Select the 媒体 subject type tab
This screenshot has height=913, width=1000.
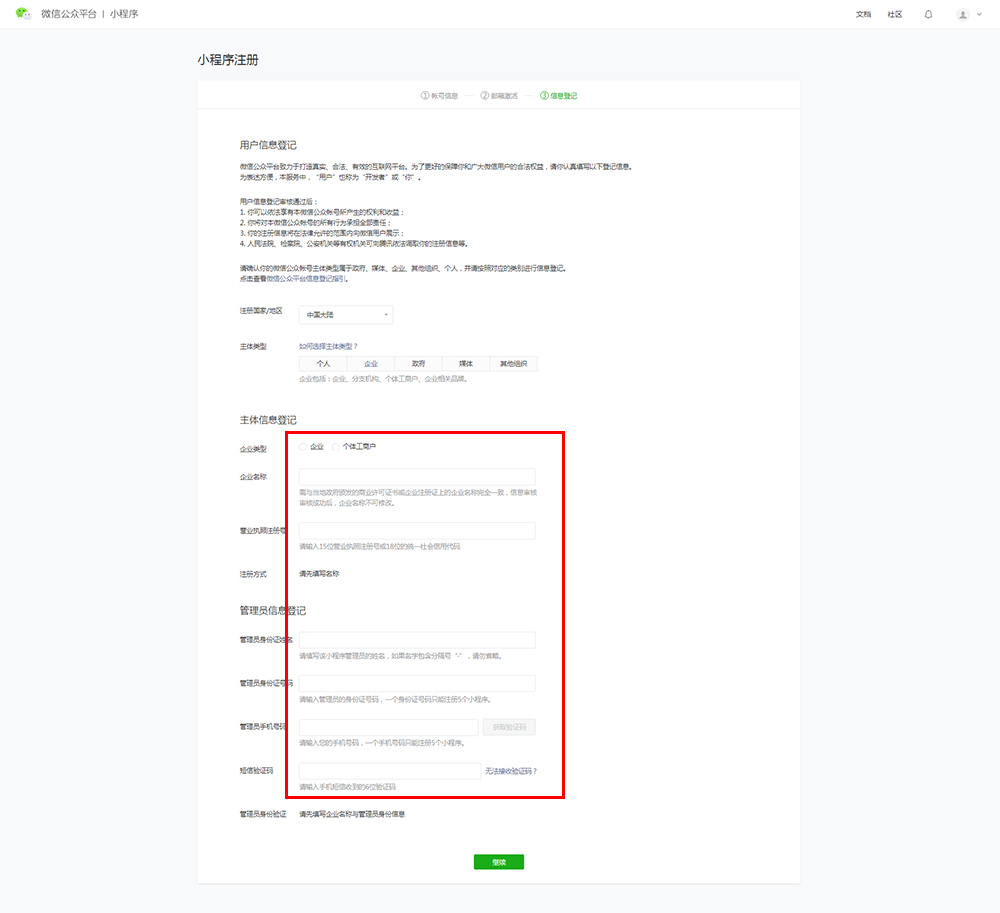pos(466,364)
